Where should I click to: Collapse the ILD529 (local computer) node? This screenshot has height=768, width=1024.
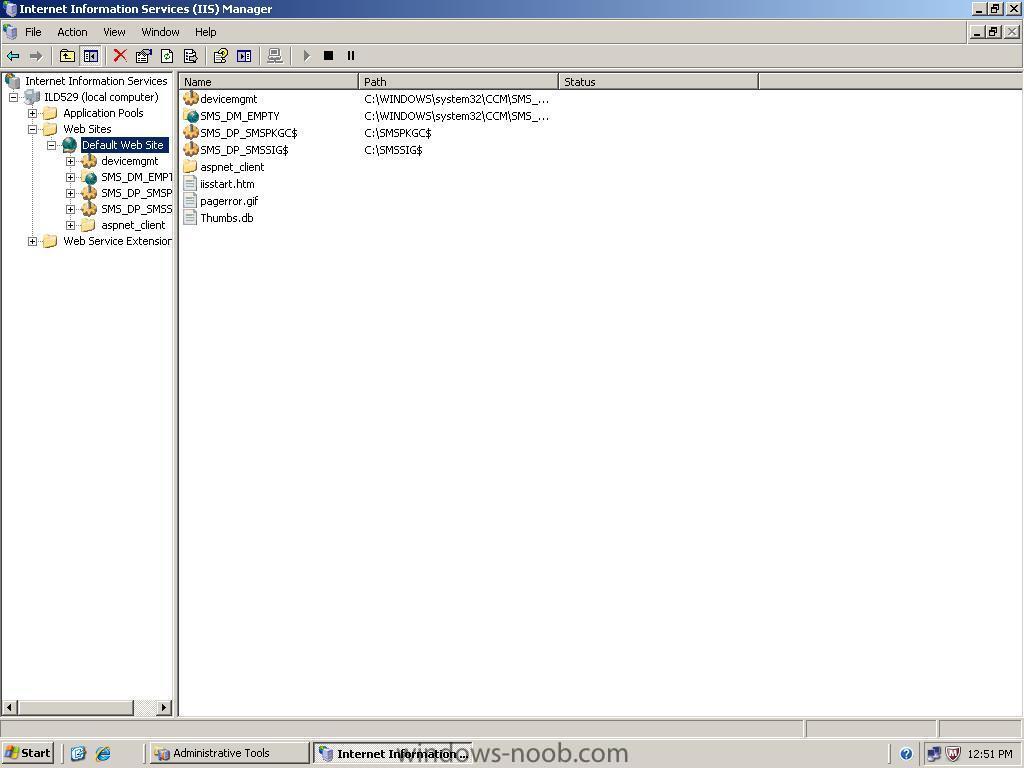pos(14,97)
